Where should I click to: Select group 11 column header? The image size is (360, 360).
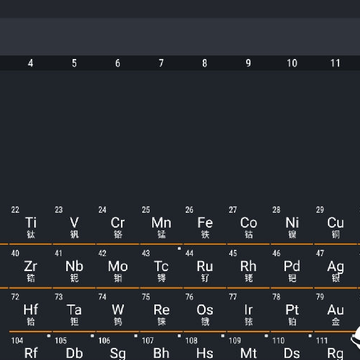click(335, 63)
